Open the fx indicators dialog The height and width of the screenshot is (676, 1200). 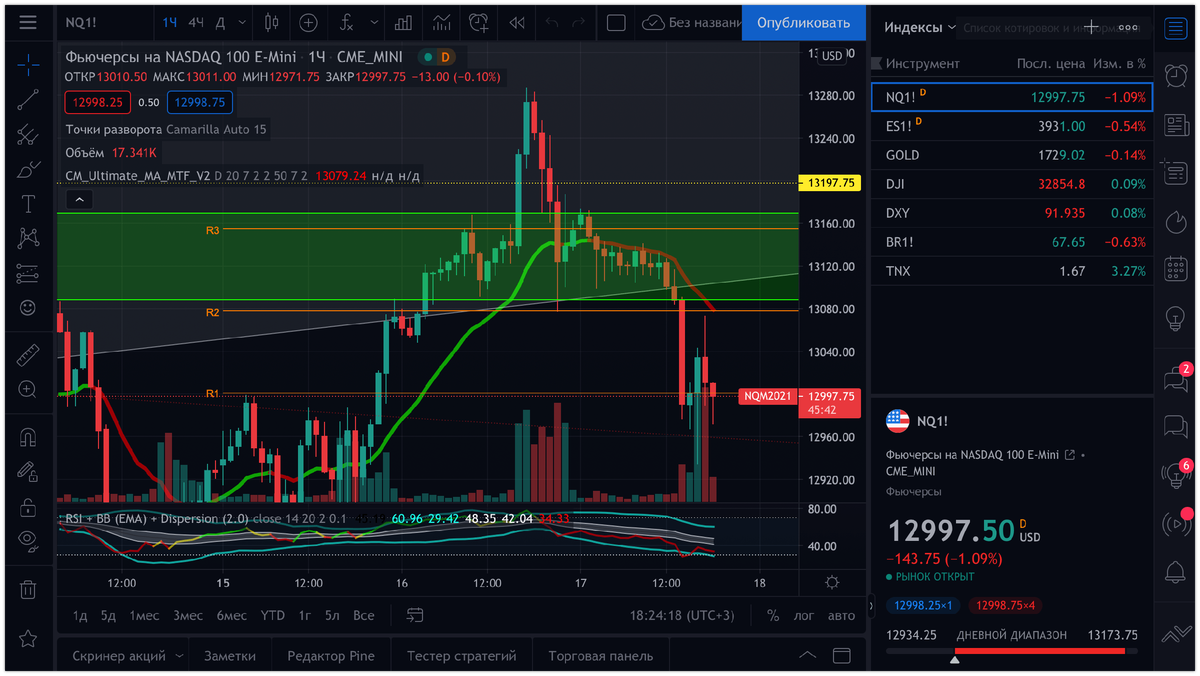[x=347, y=22]
